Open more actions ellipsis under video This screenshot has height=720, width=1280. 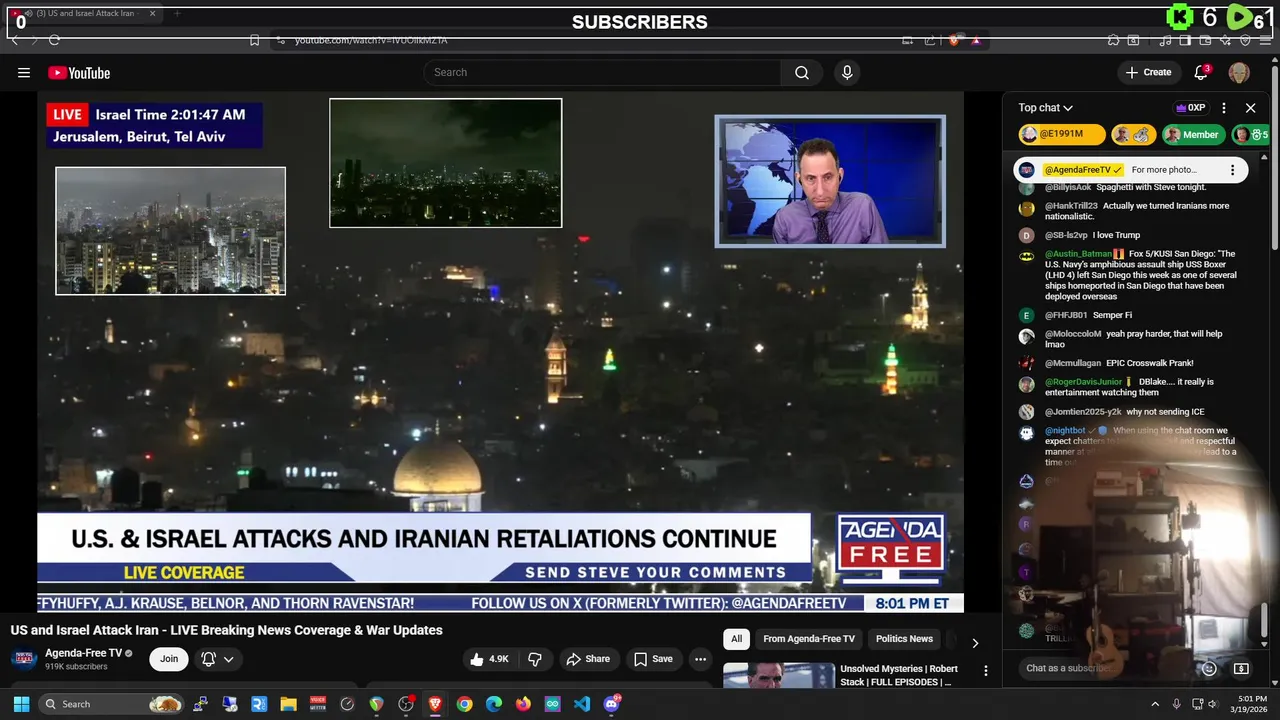point(700,659)
